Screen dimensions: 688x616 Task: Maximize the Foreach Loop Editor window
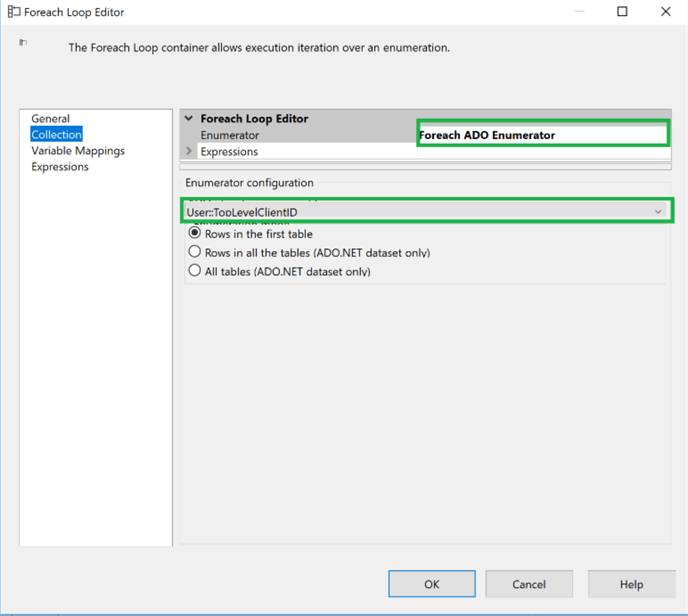tap(622, 12)
